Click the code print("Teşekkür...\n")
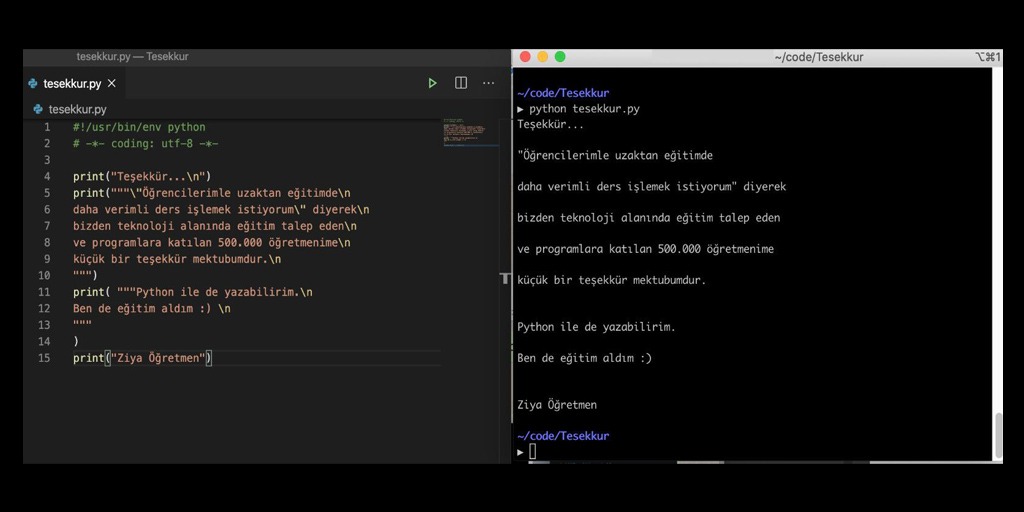Screen dimensions: 1024x512 coord(142,176)
